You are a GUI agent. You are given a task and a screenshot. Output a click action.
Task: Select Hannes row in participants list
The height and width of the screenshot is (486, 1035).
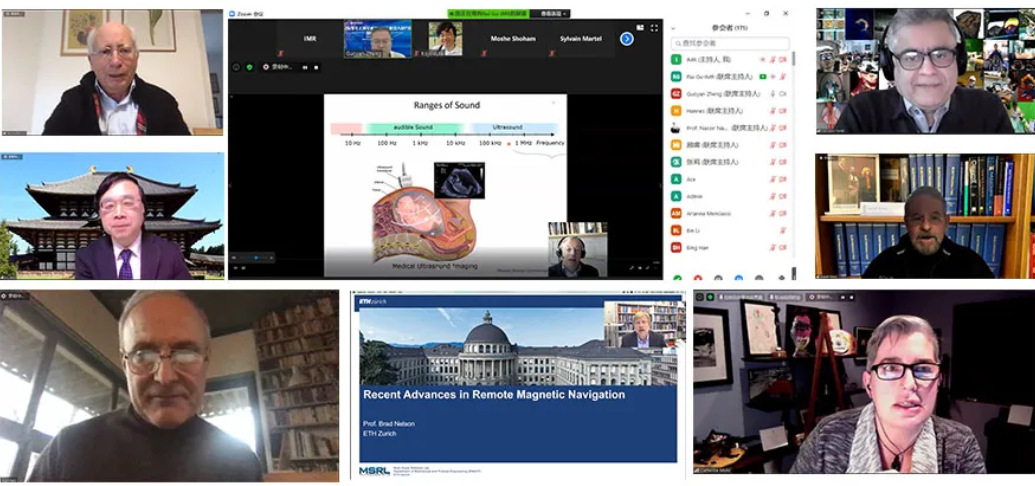[729, 111]
